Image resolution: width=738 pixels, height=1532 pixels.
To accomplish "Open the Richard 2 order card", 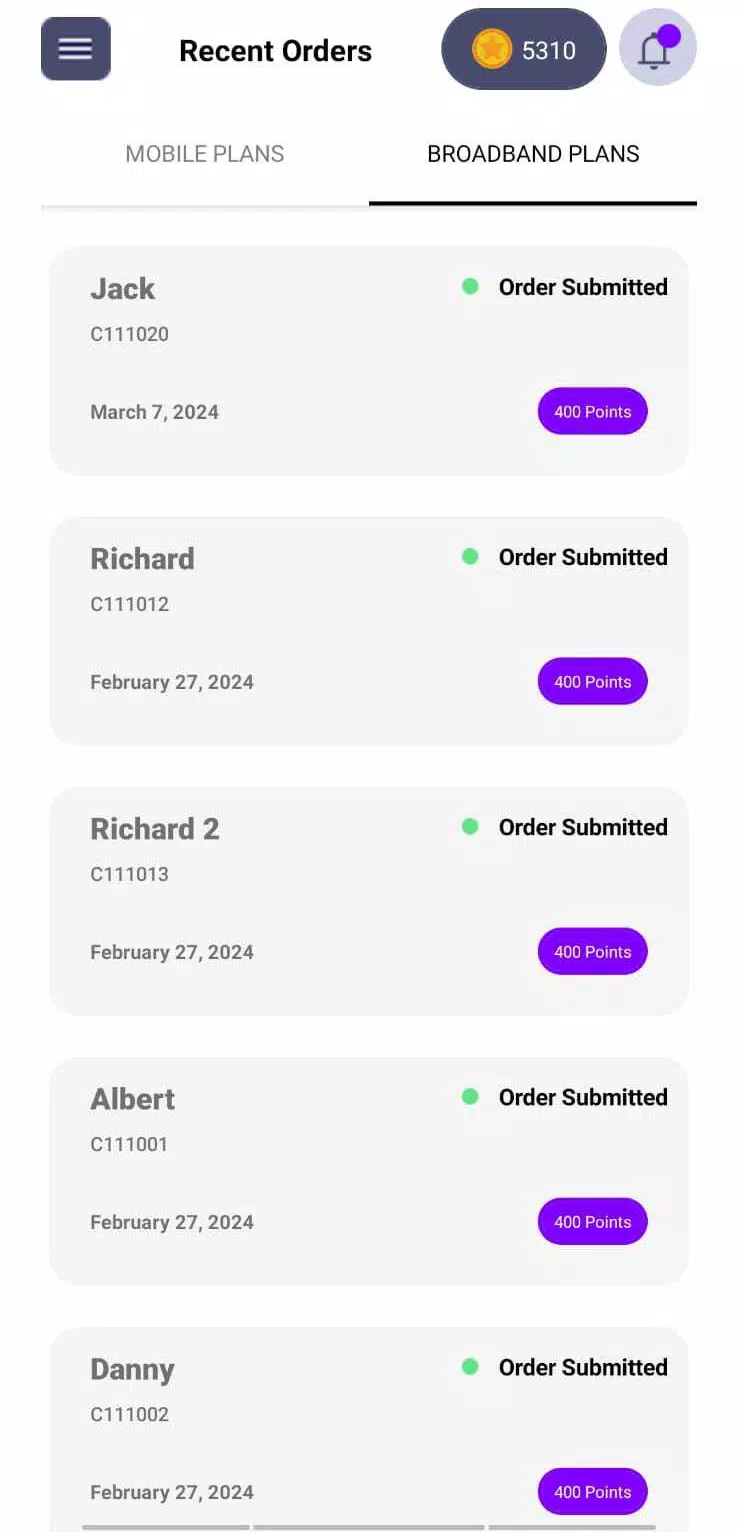I will click(300, 900).
